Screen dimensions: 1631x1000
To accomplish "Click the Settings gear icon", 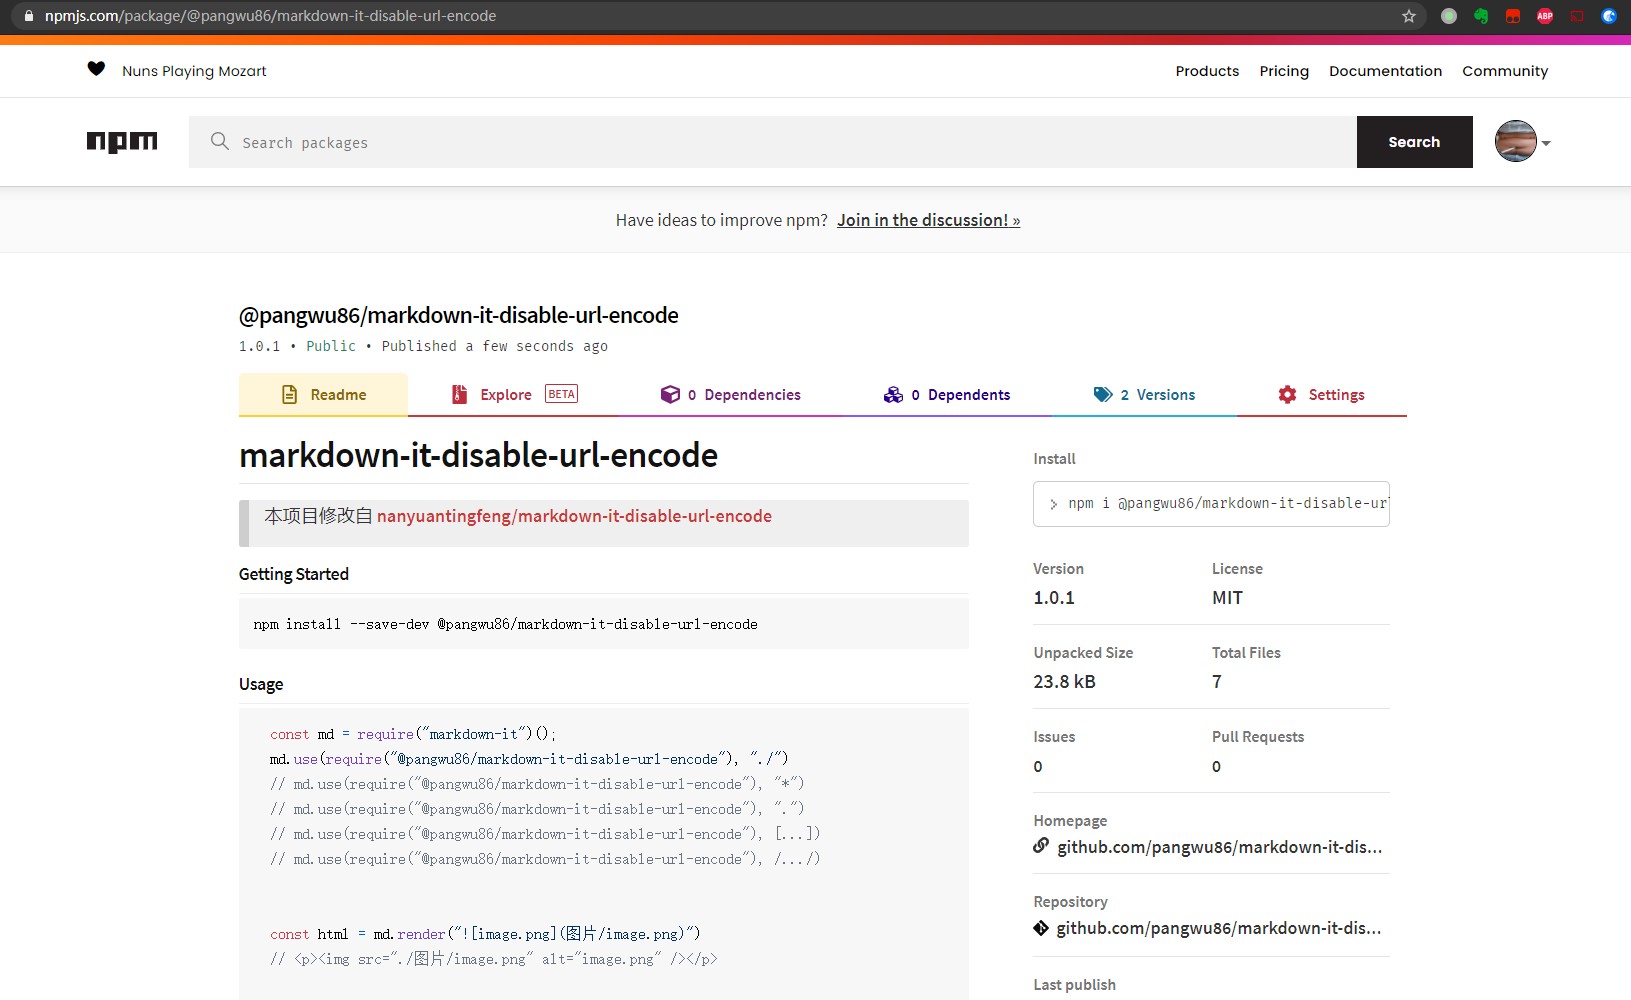I will tap(1287, 394).
